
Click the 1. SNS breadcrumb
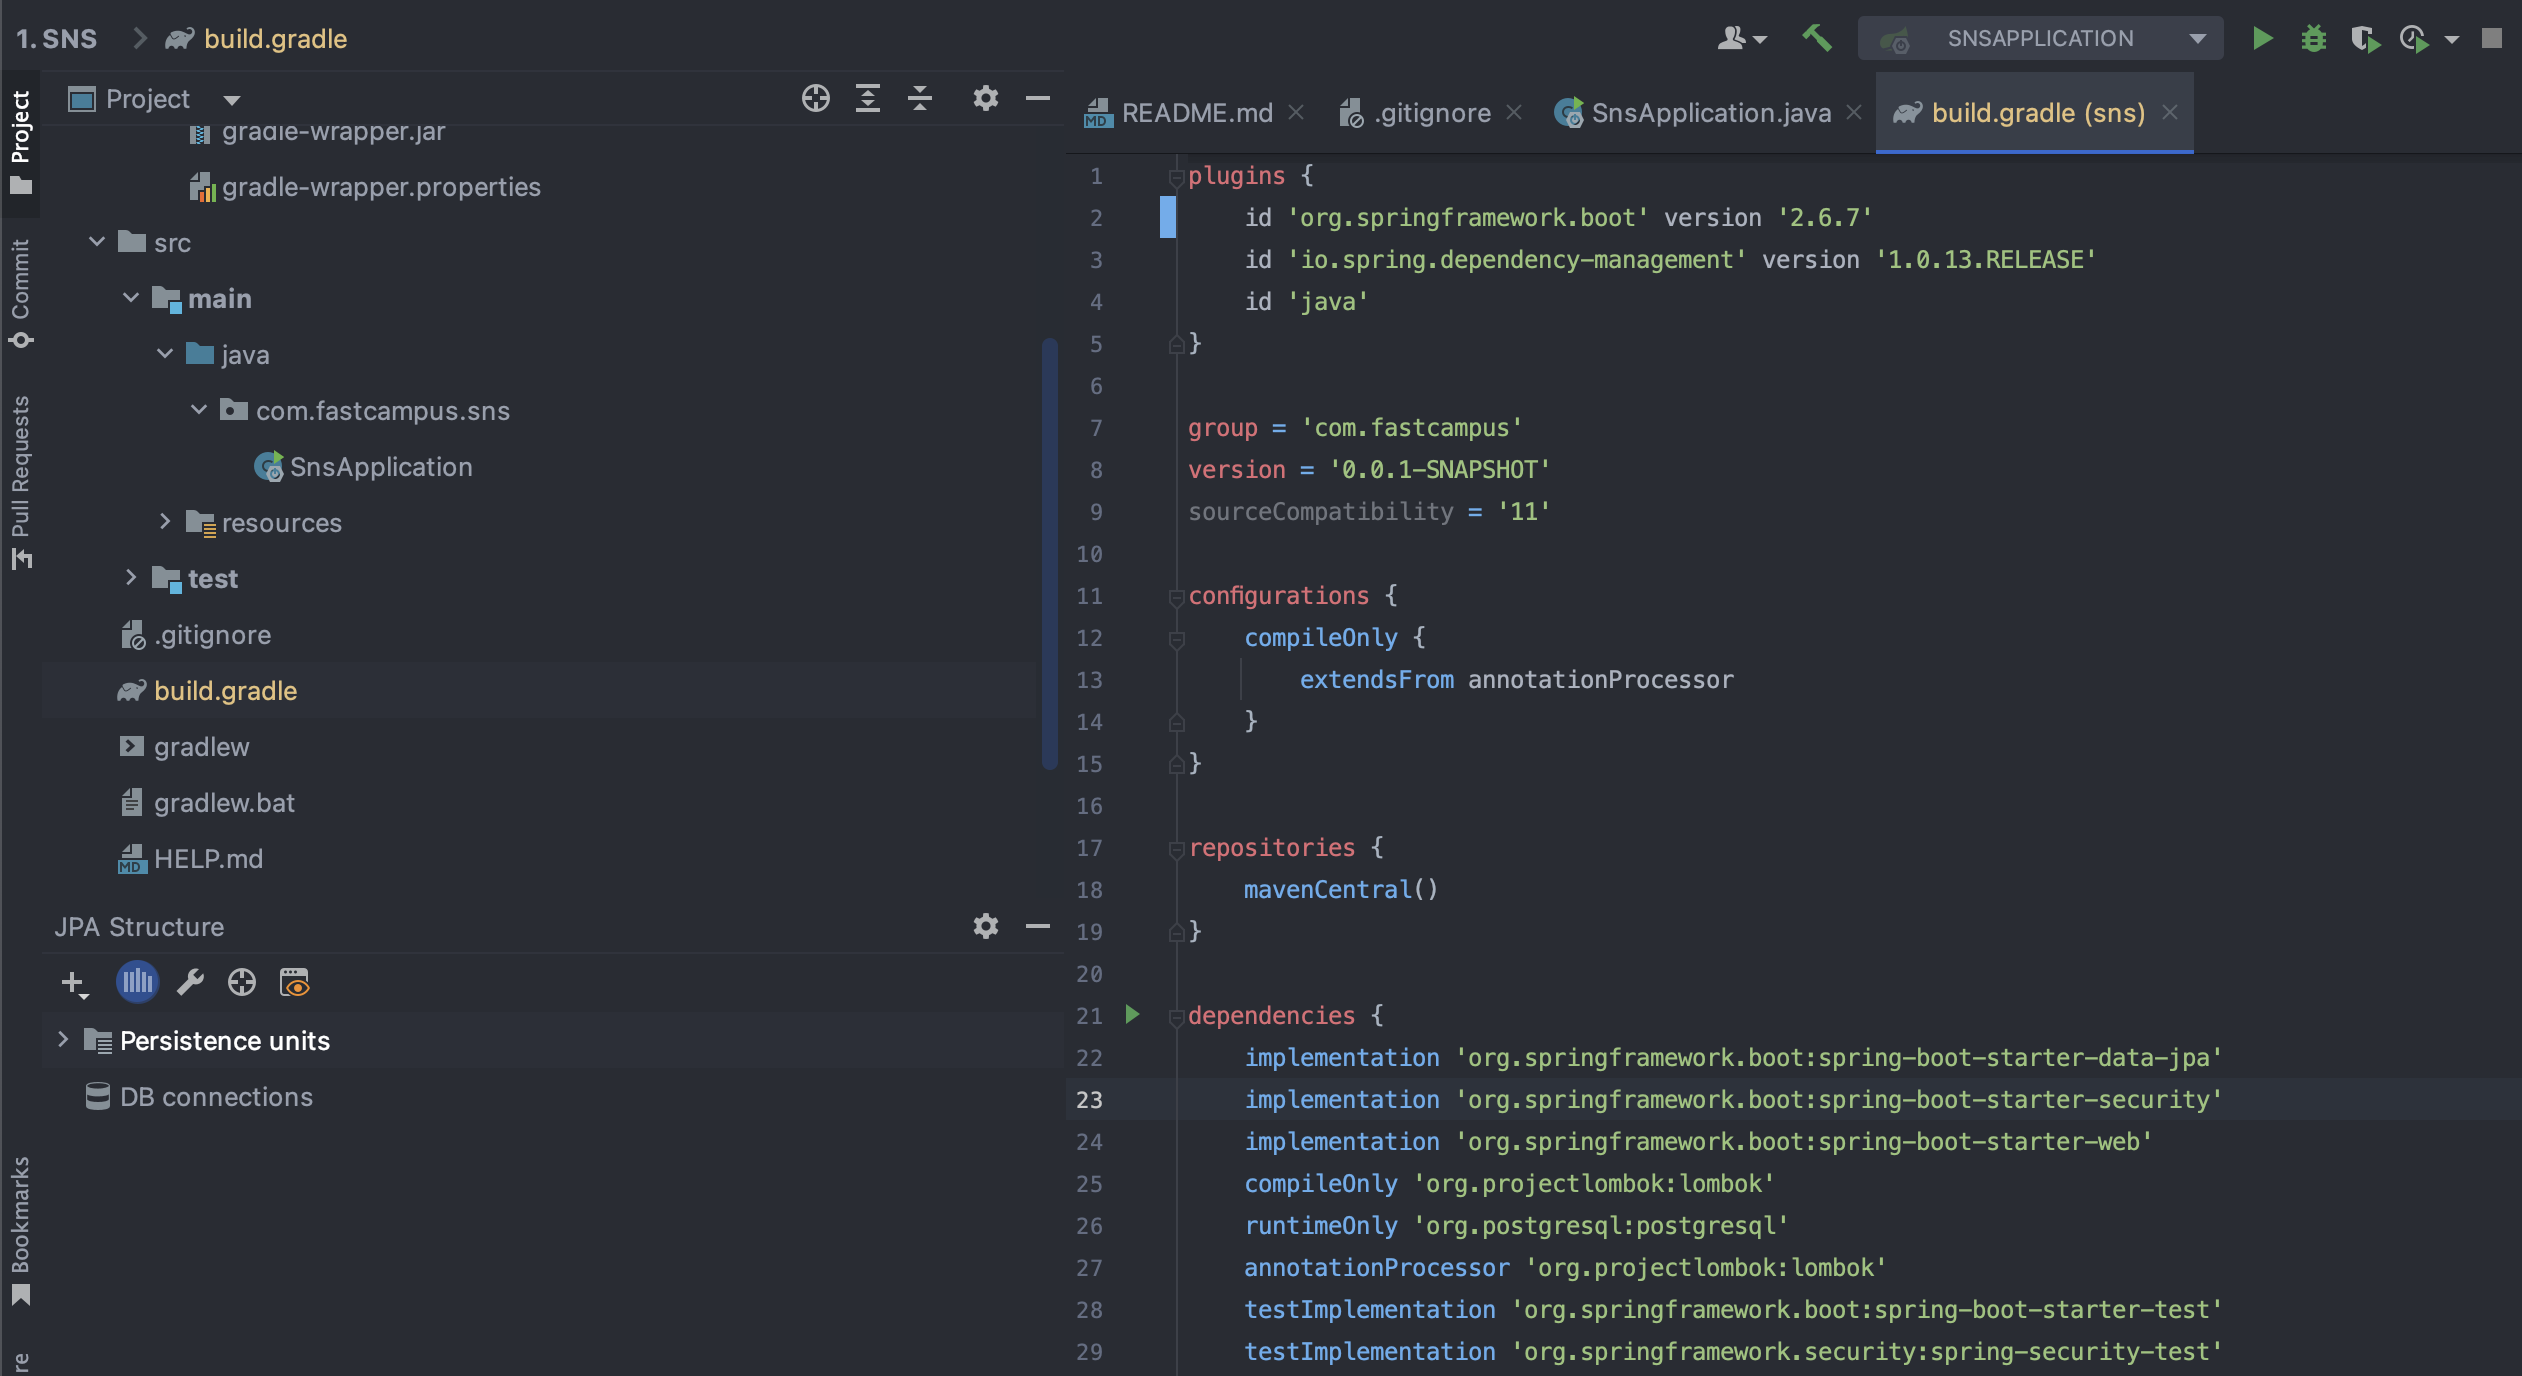click(x=57, y=39)
